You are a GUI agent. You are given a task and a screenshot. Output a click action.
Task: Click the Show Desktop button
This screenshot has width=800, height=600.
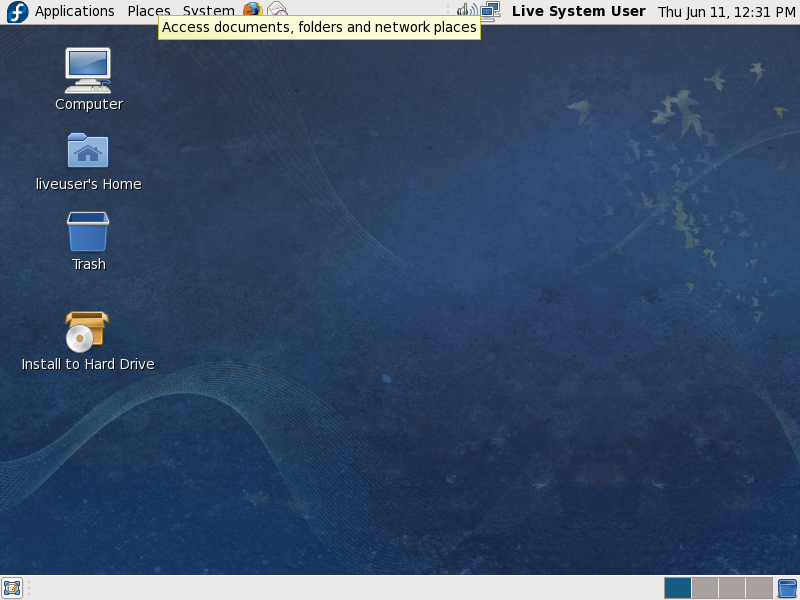tap(12, 588)
